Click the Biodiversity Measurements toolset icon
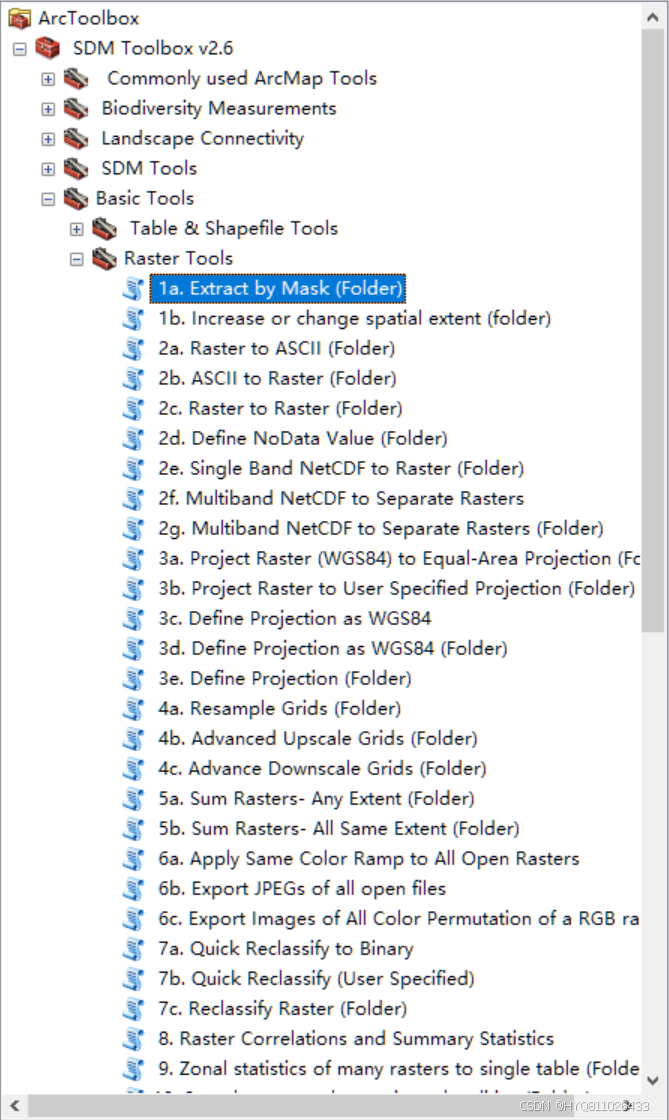Image resolution: width=669 pixels, height=1120 pixels. 76,108
